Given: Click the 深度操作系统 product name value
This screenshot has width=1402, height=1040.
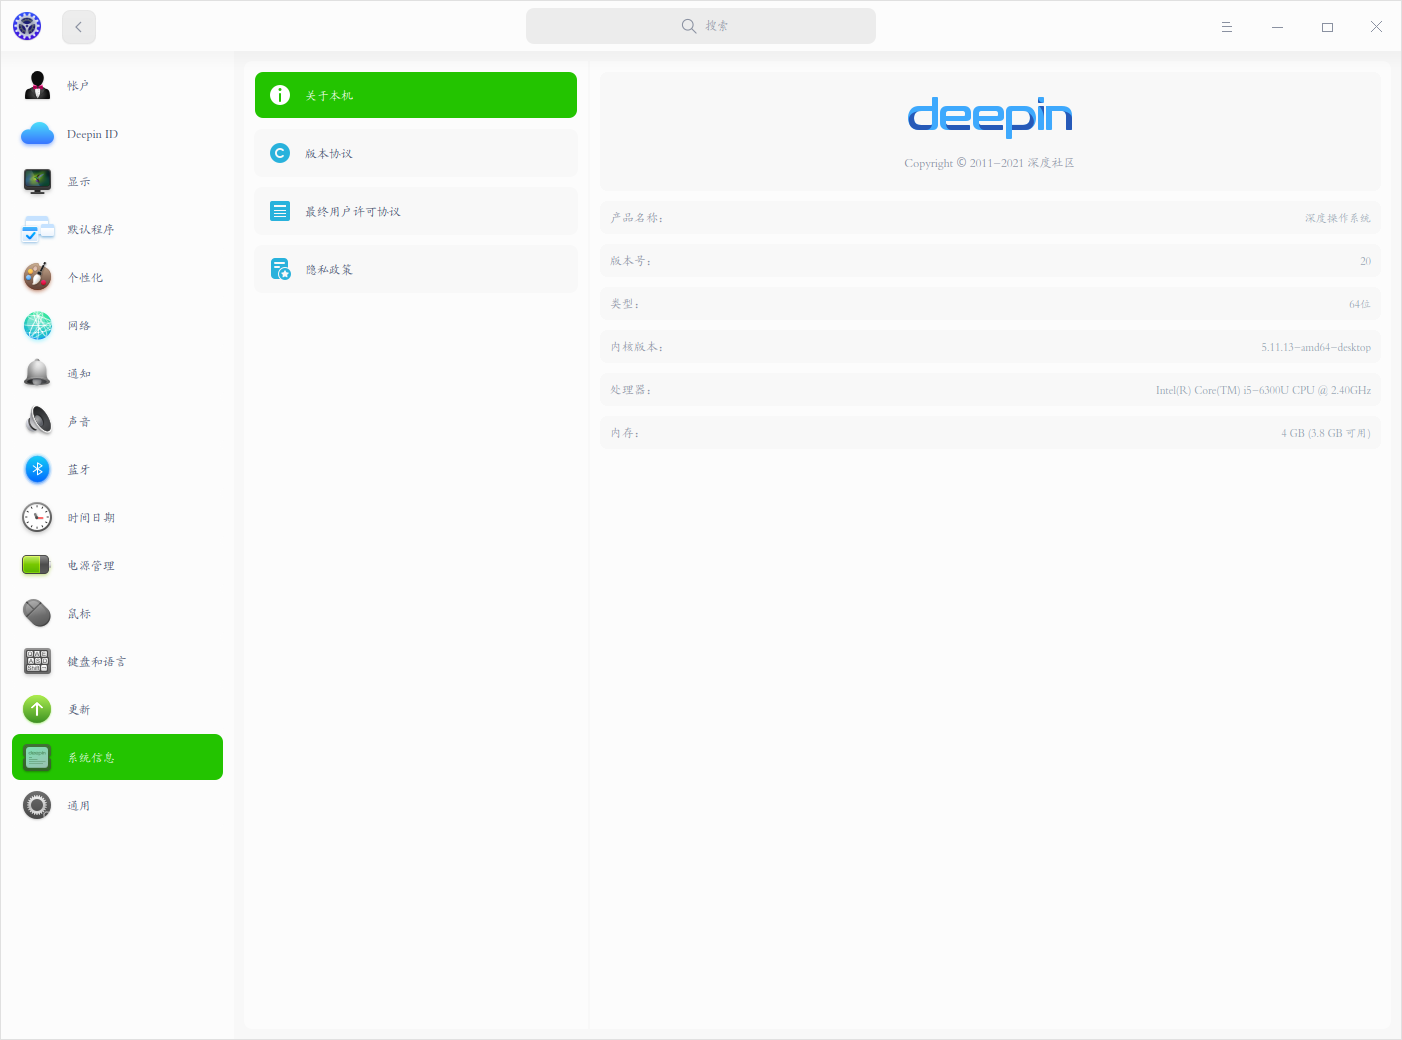Looking at the screenshot, I should tap(1338, 218).
